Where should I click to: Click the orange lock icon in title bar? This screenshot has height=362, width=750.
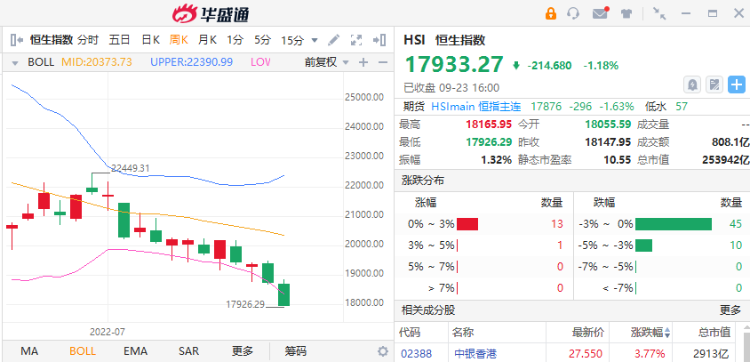coord(551,13)
